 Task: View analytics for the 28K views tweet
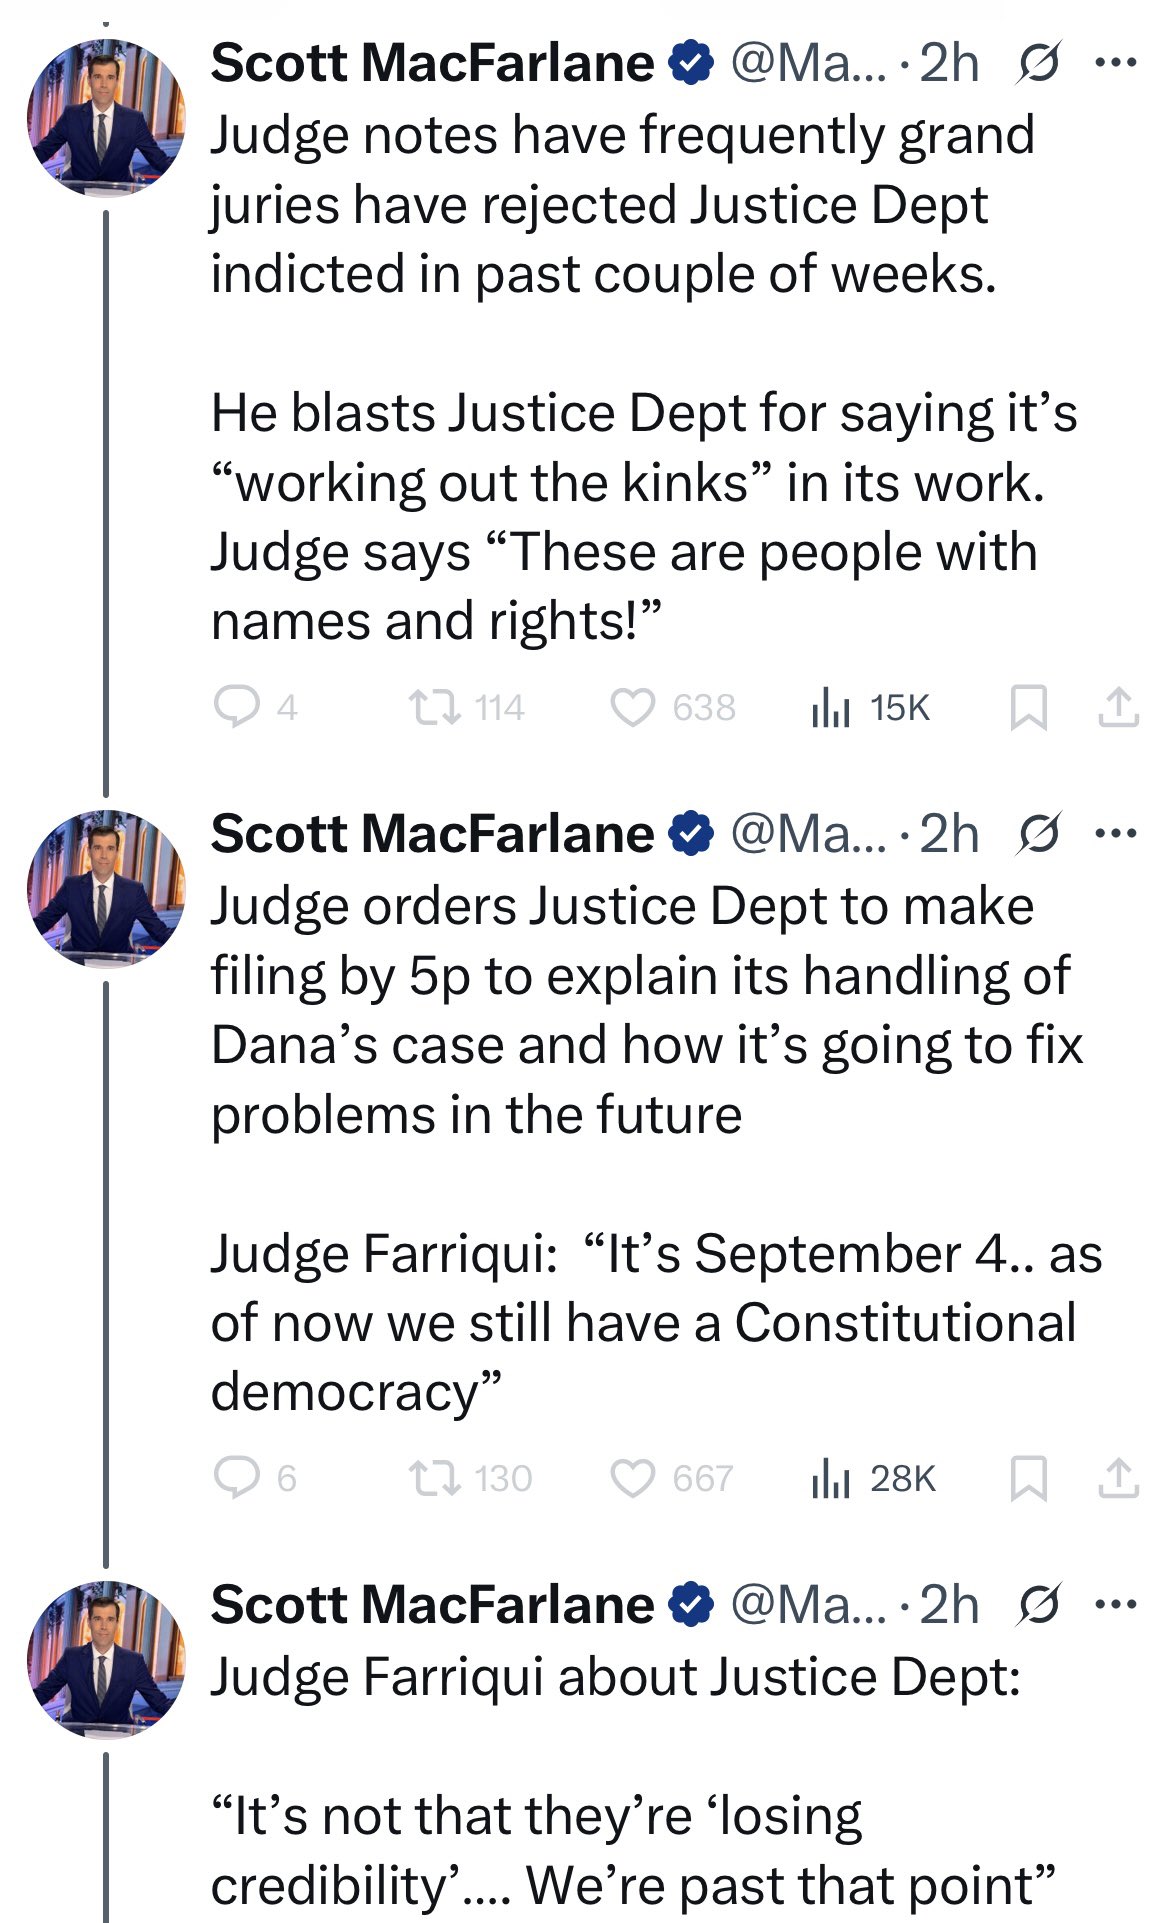(830, 1478)
